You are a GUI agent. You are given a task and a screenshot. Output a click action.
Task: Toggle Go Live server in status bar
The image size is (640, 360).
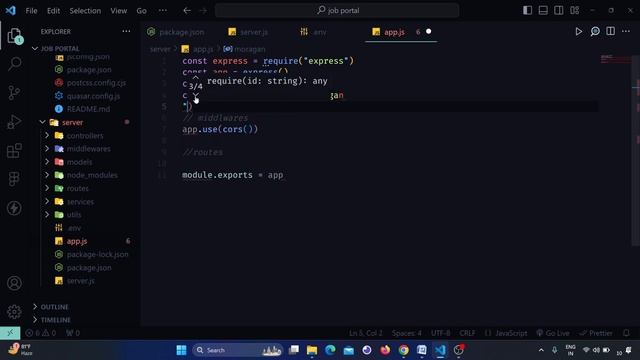pos(553,333)
